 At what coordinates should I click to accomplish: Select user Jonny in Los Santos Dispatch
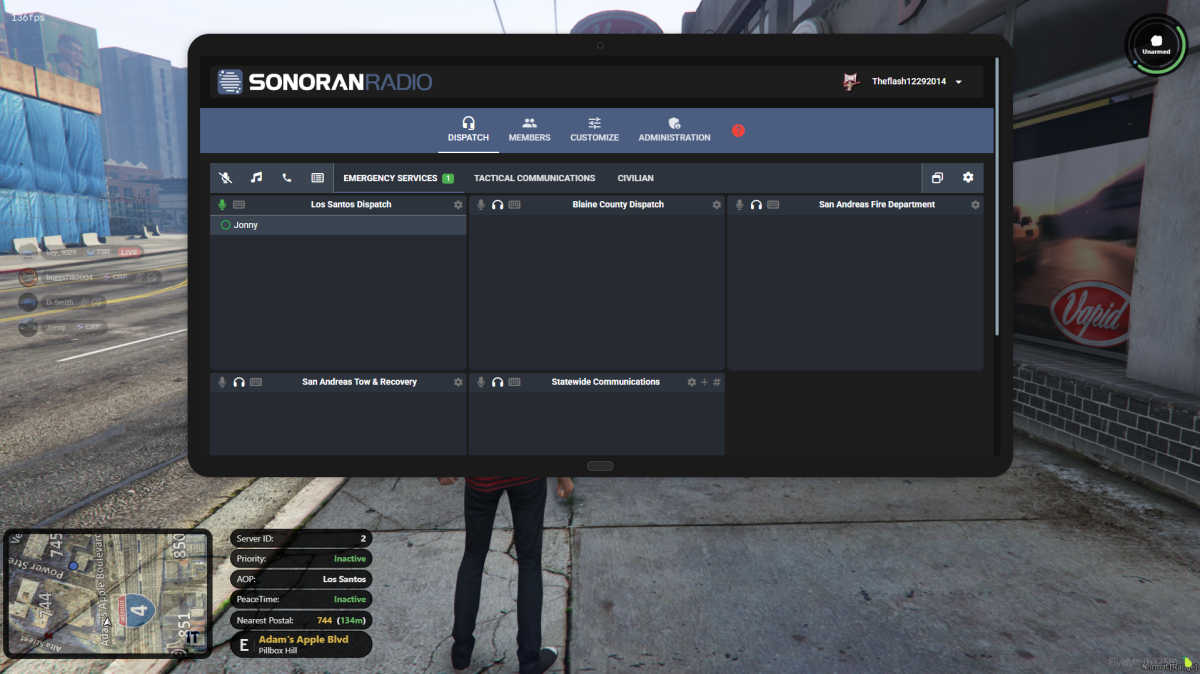point(245,226)
